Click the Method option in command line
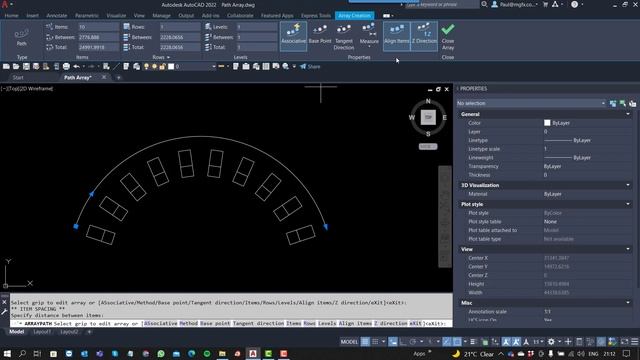 [x=189, y=323]
